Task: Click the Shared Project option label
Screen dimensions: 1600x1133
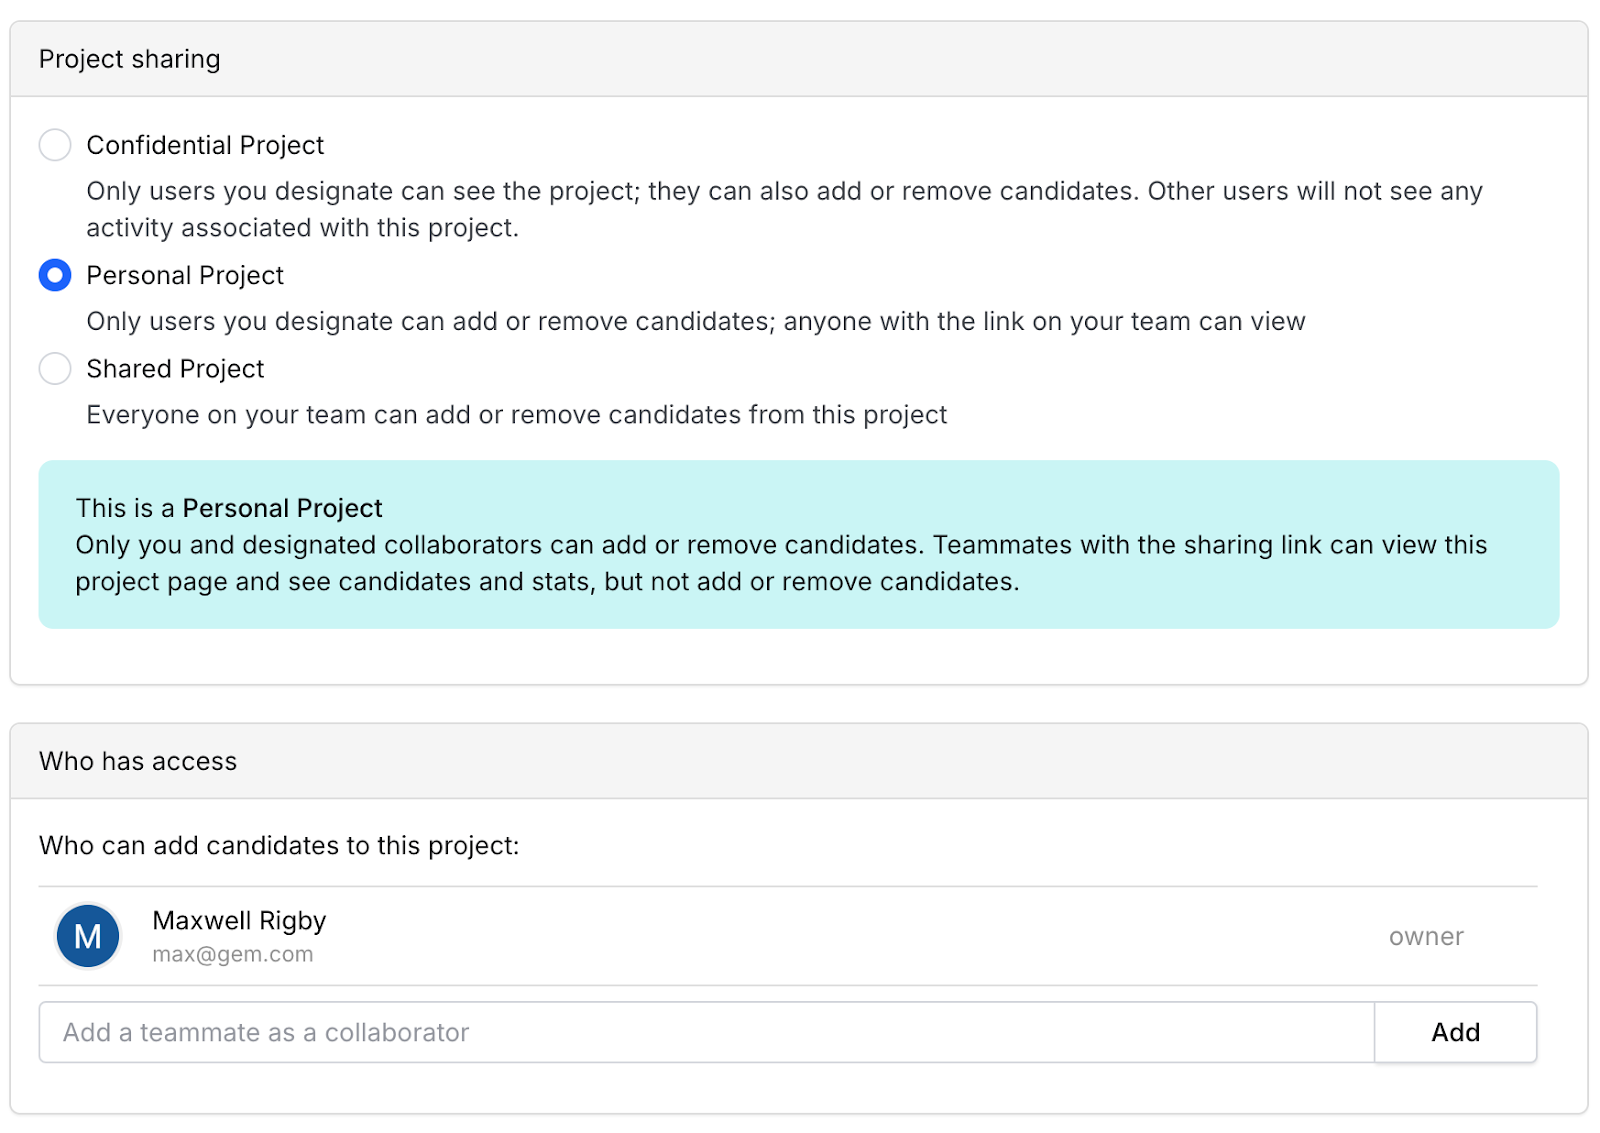Action: 175,369
